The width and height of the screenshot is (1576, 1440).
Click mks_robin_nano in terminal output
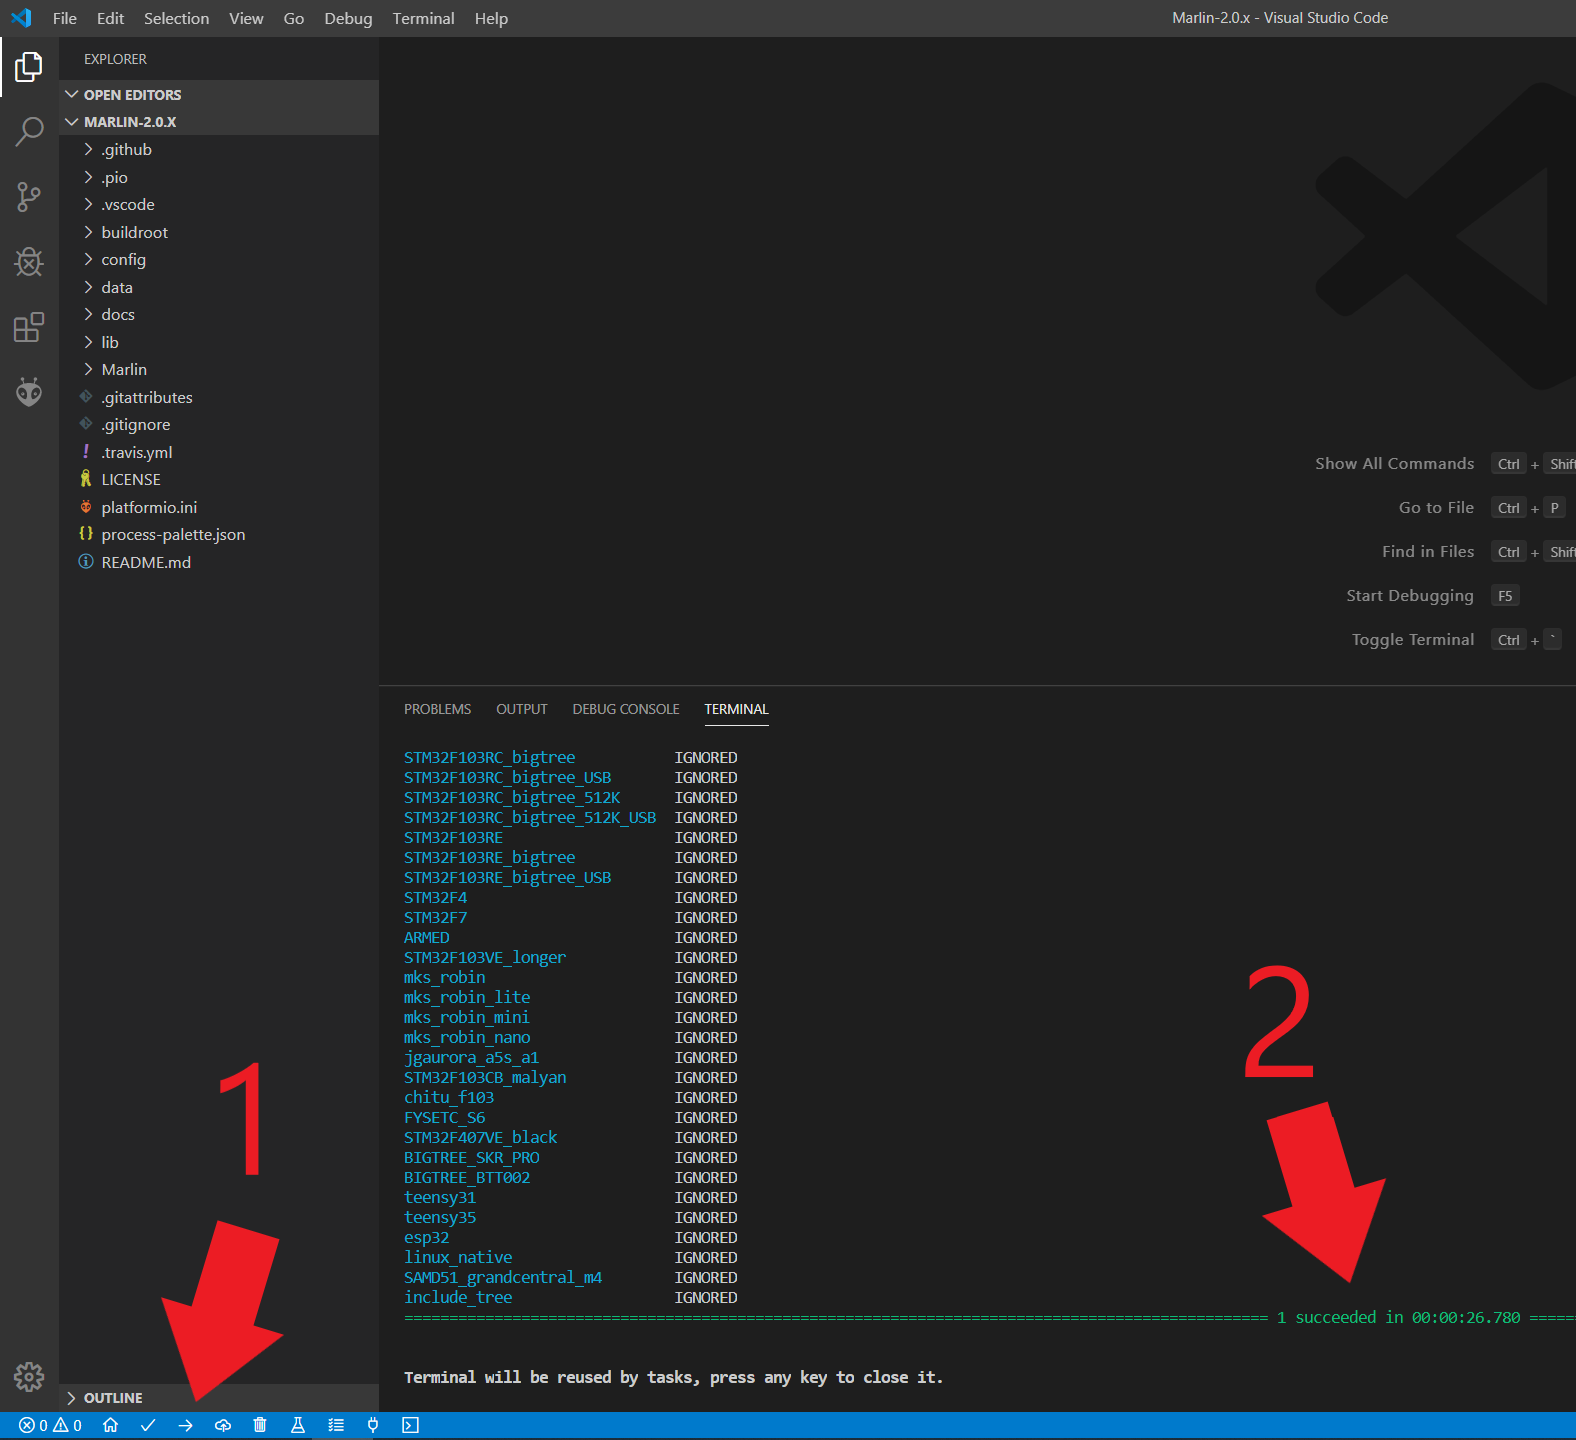[x=467, y=1038]
